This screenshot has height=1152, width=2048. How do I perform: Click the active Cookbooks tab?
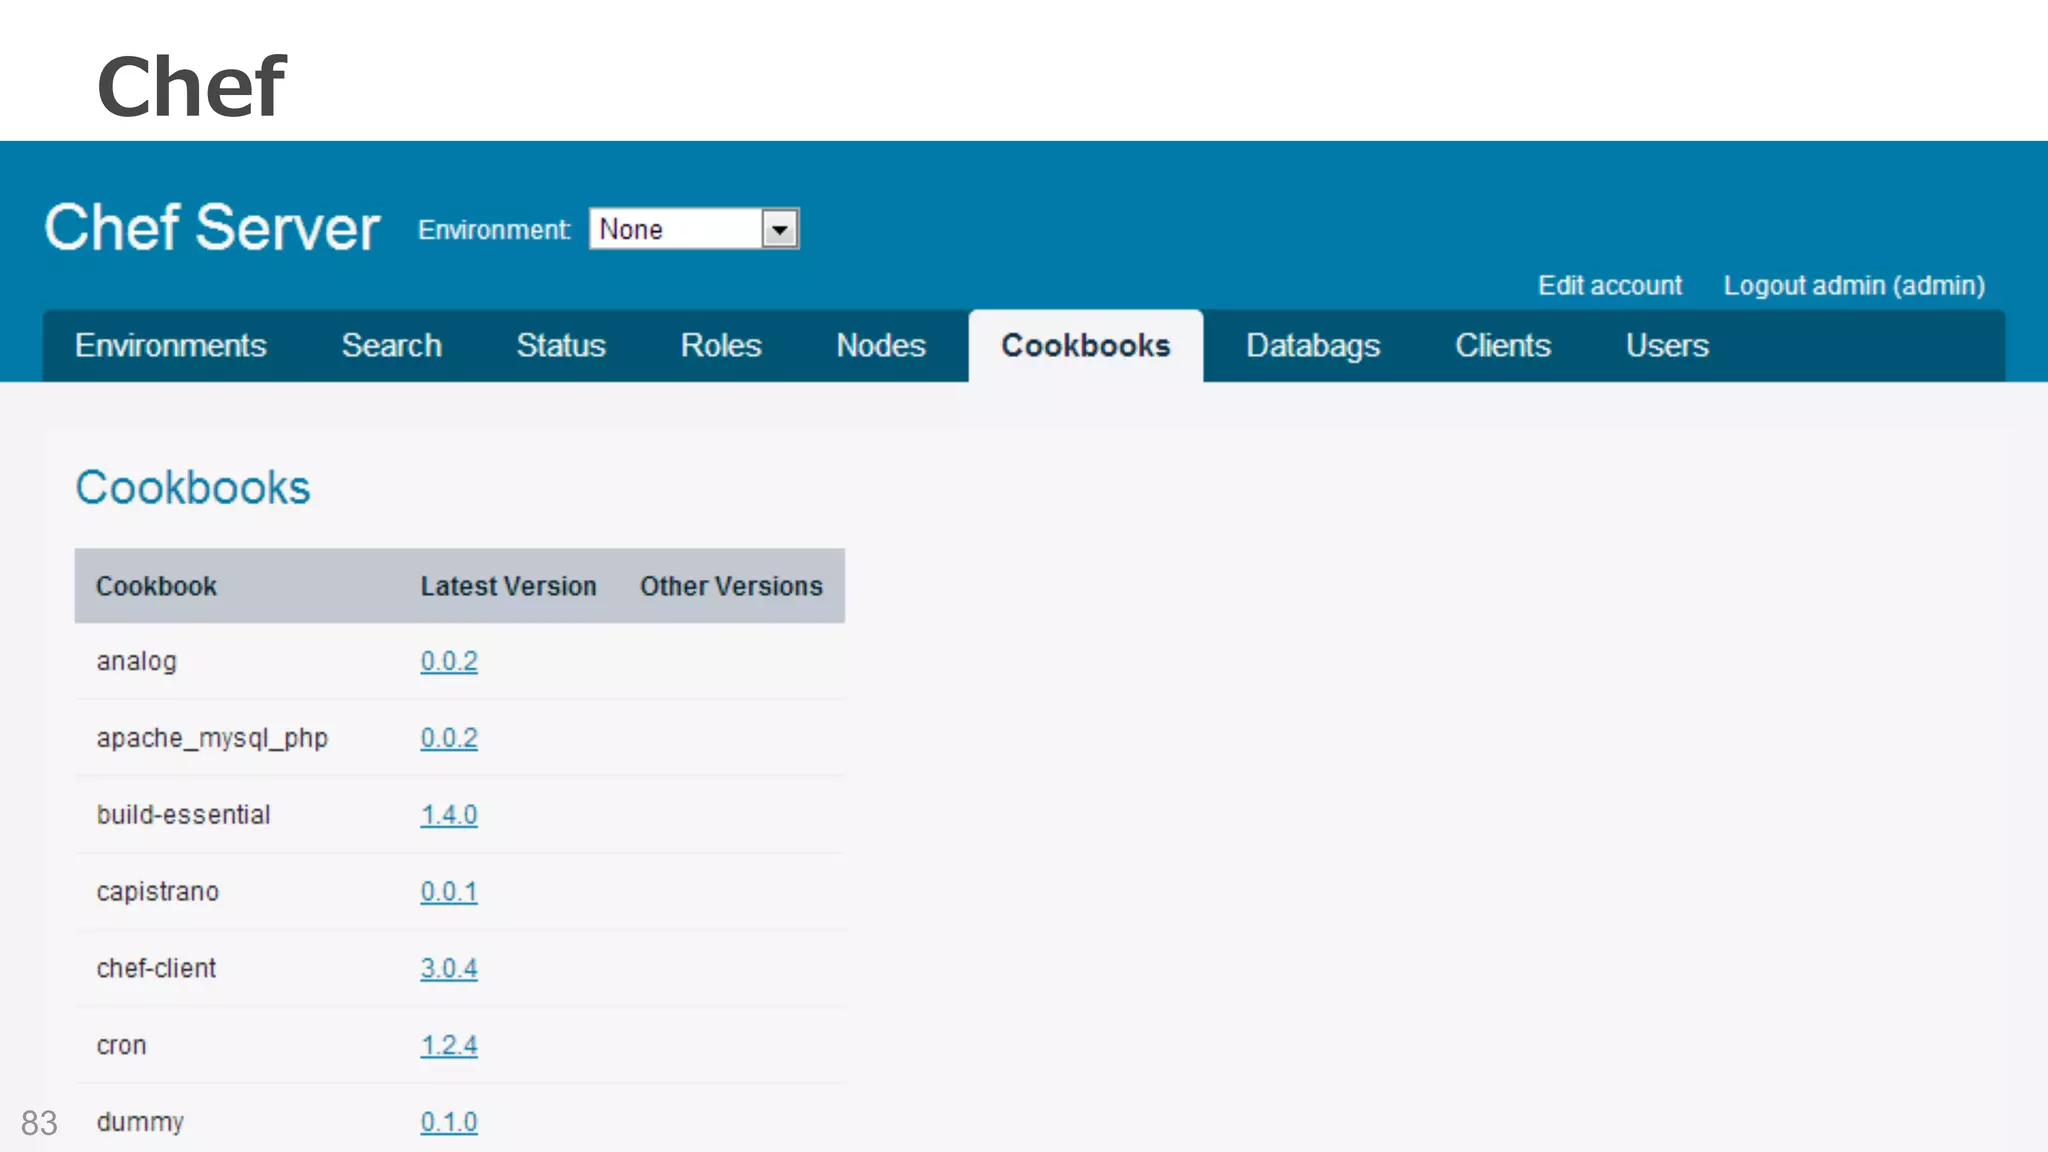point(1086,346)
